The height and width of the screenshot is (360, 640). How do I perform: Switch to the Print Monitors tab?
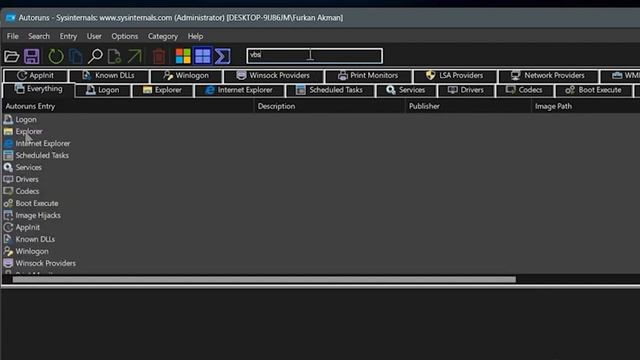(368, 76)
